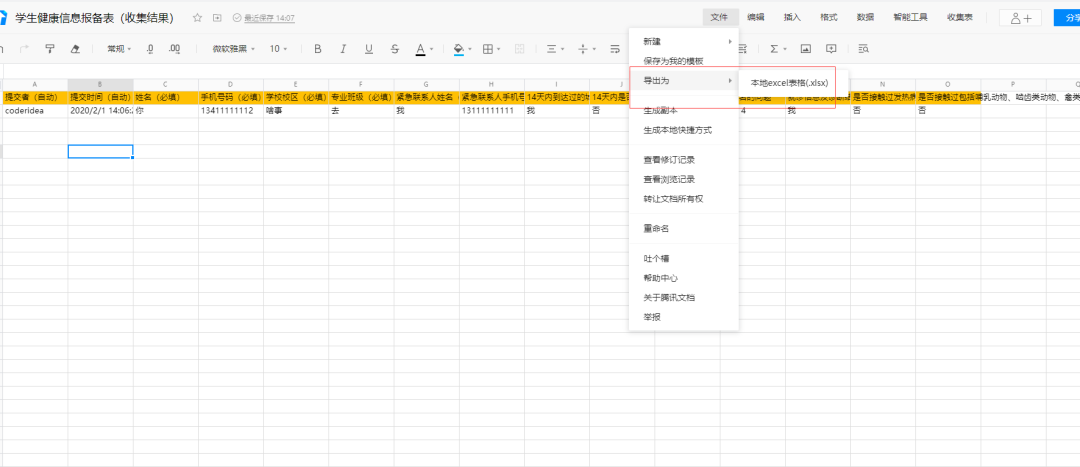Click the document title 学生健康信息报备表
The width and height of the screenshot is (1080, 467).
point(94,18)
